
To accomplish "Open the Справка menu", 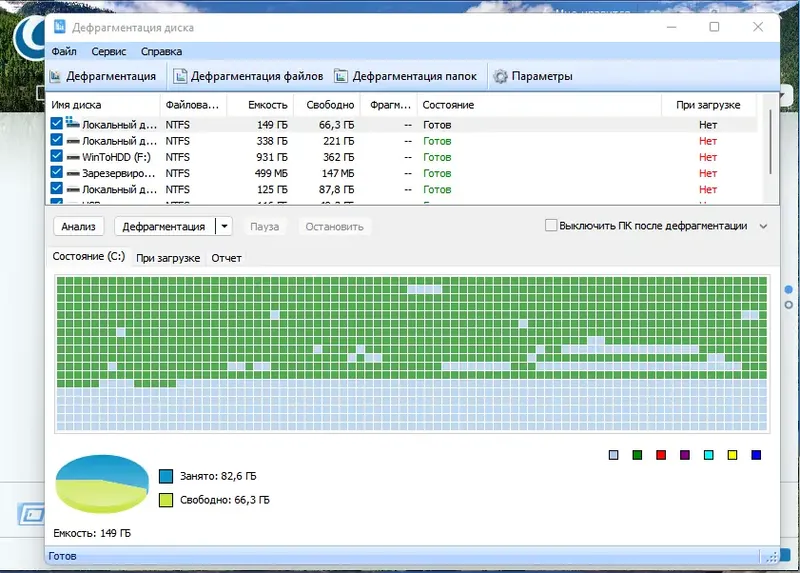I will (x=161, y=52).
